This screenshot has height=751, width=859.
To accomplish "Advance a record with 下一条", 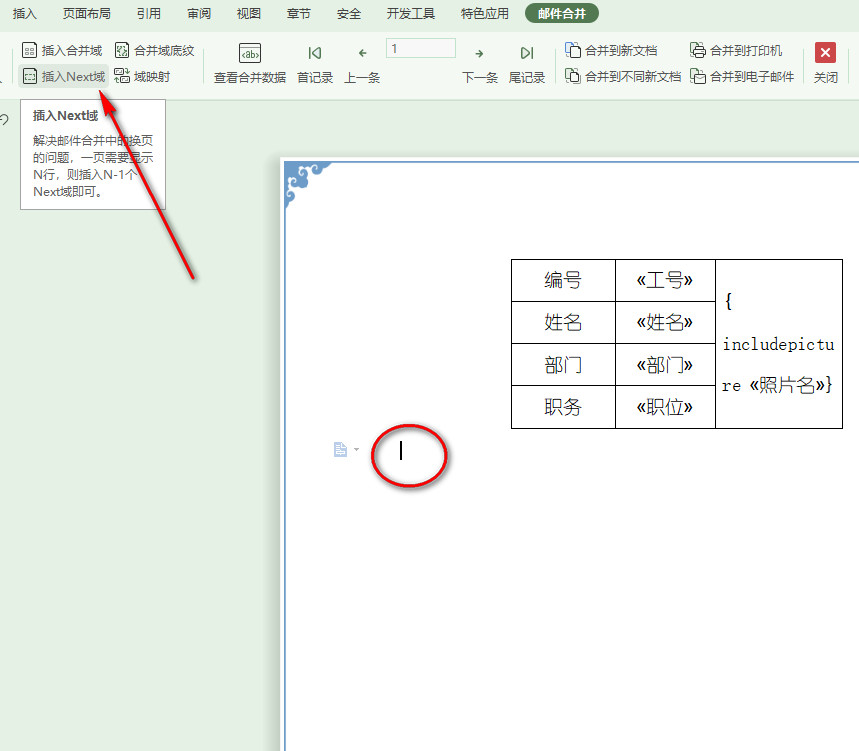I will (x=479, y=63).
